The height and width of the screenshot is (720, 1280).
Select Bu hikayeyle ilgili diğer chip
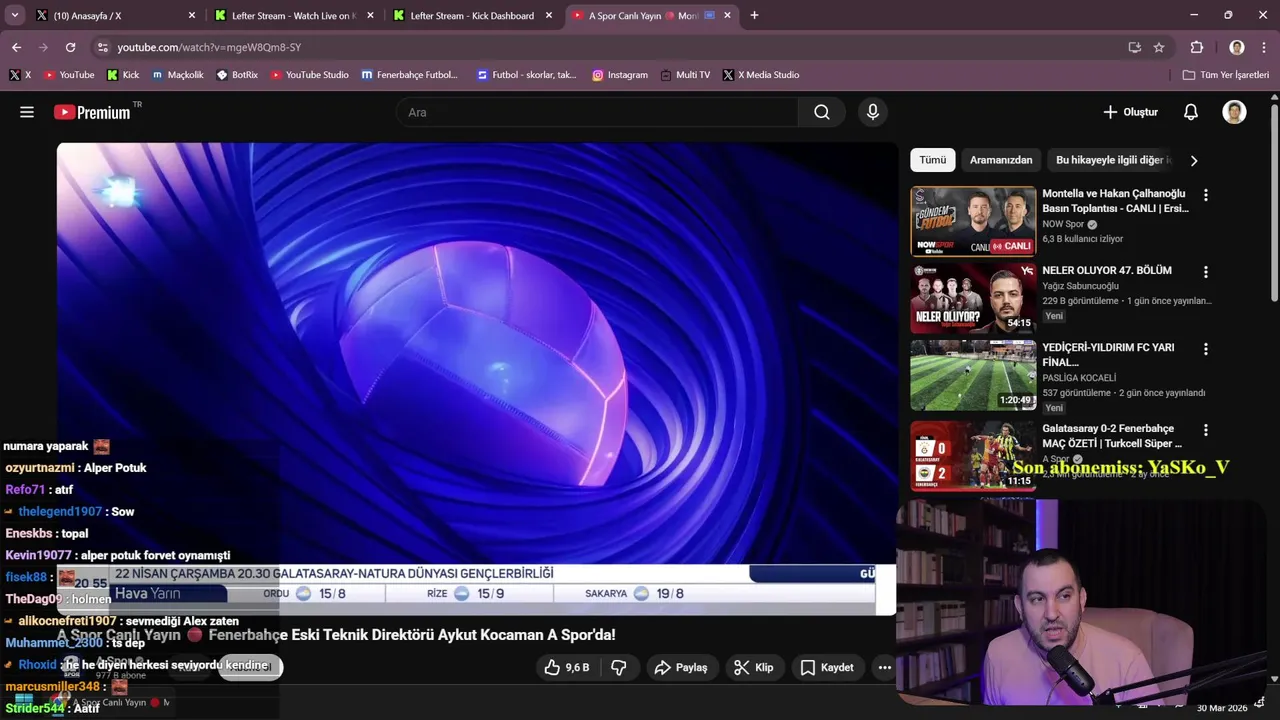pos(1113,160)
